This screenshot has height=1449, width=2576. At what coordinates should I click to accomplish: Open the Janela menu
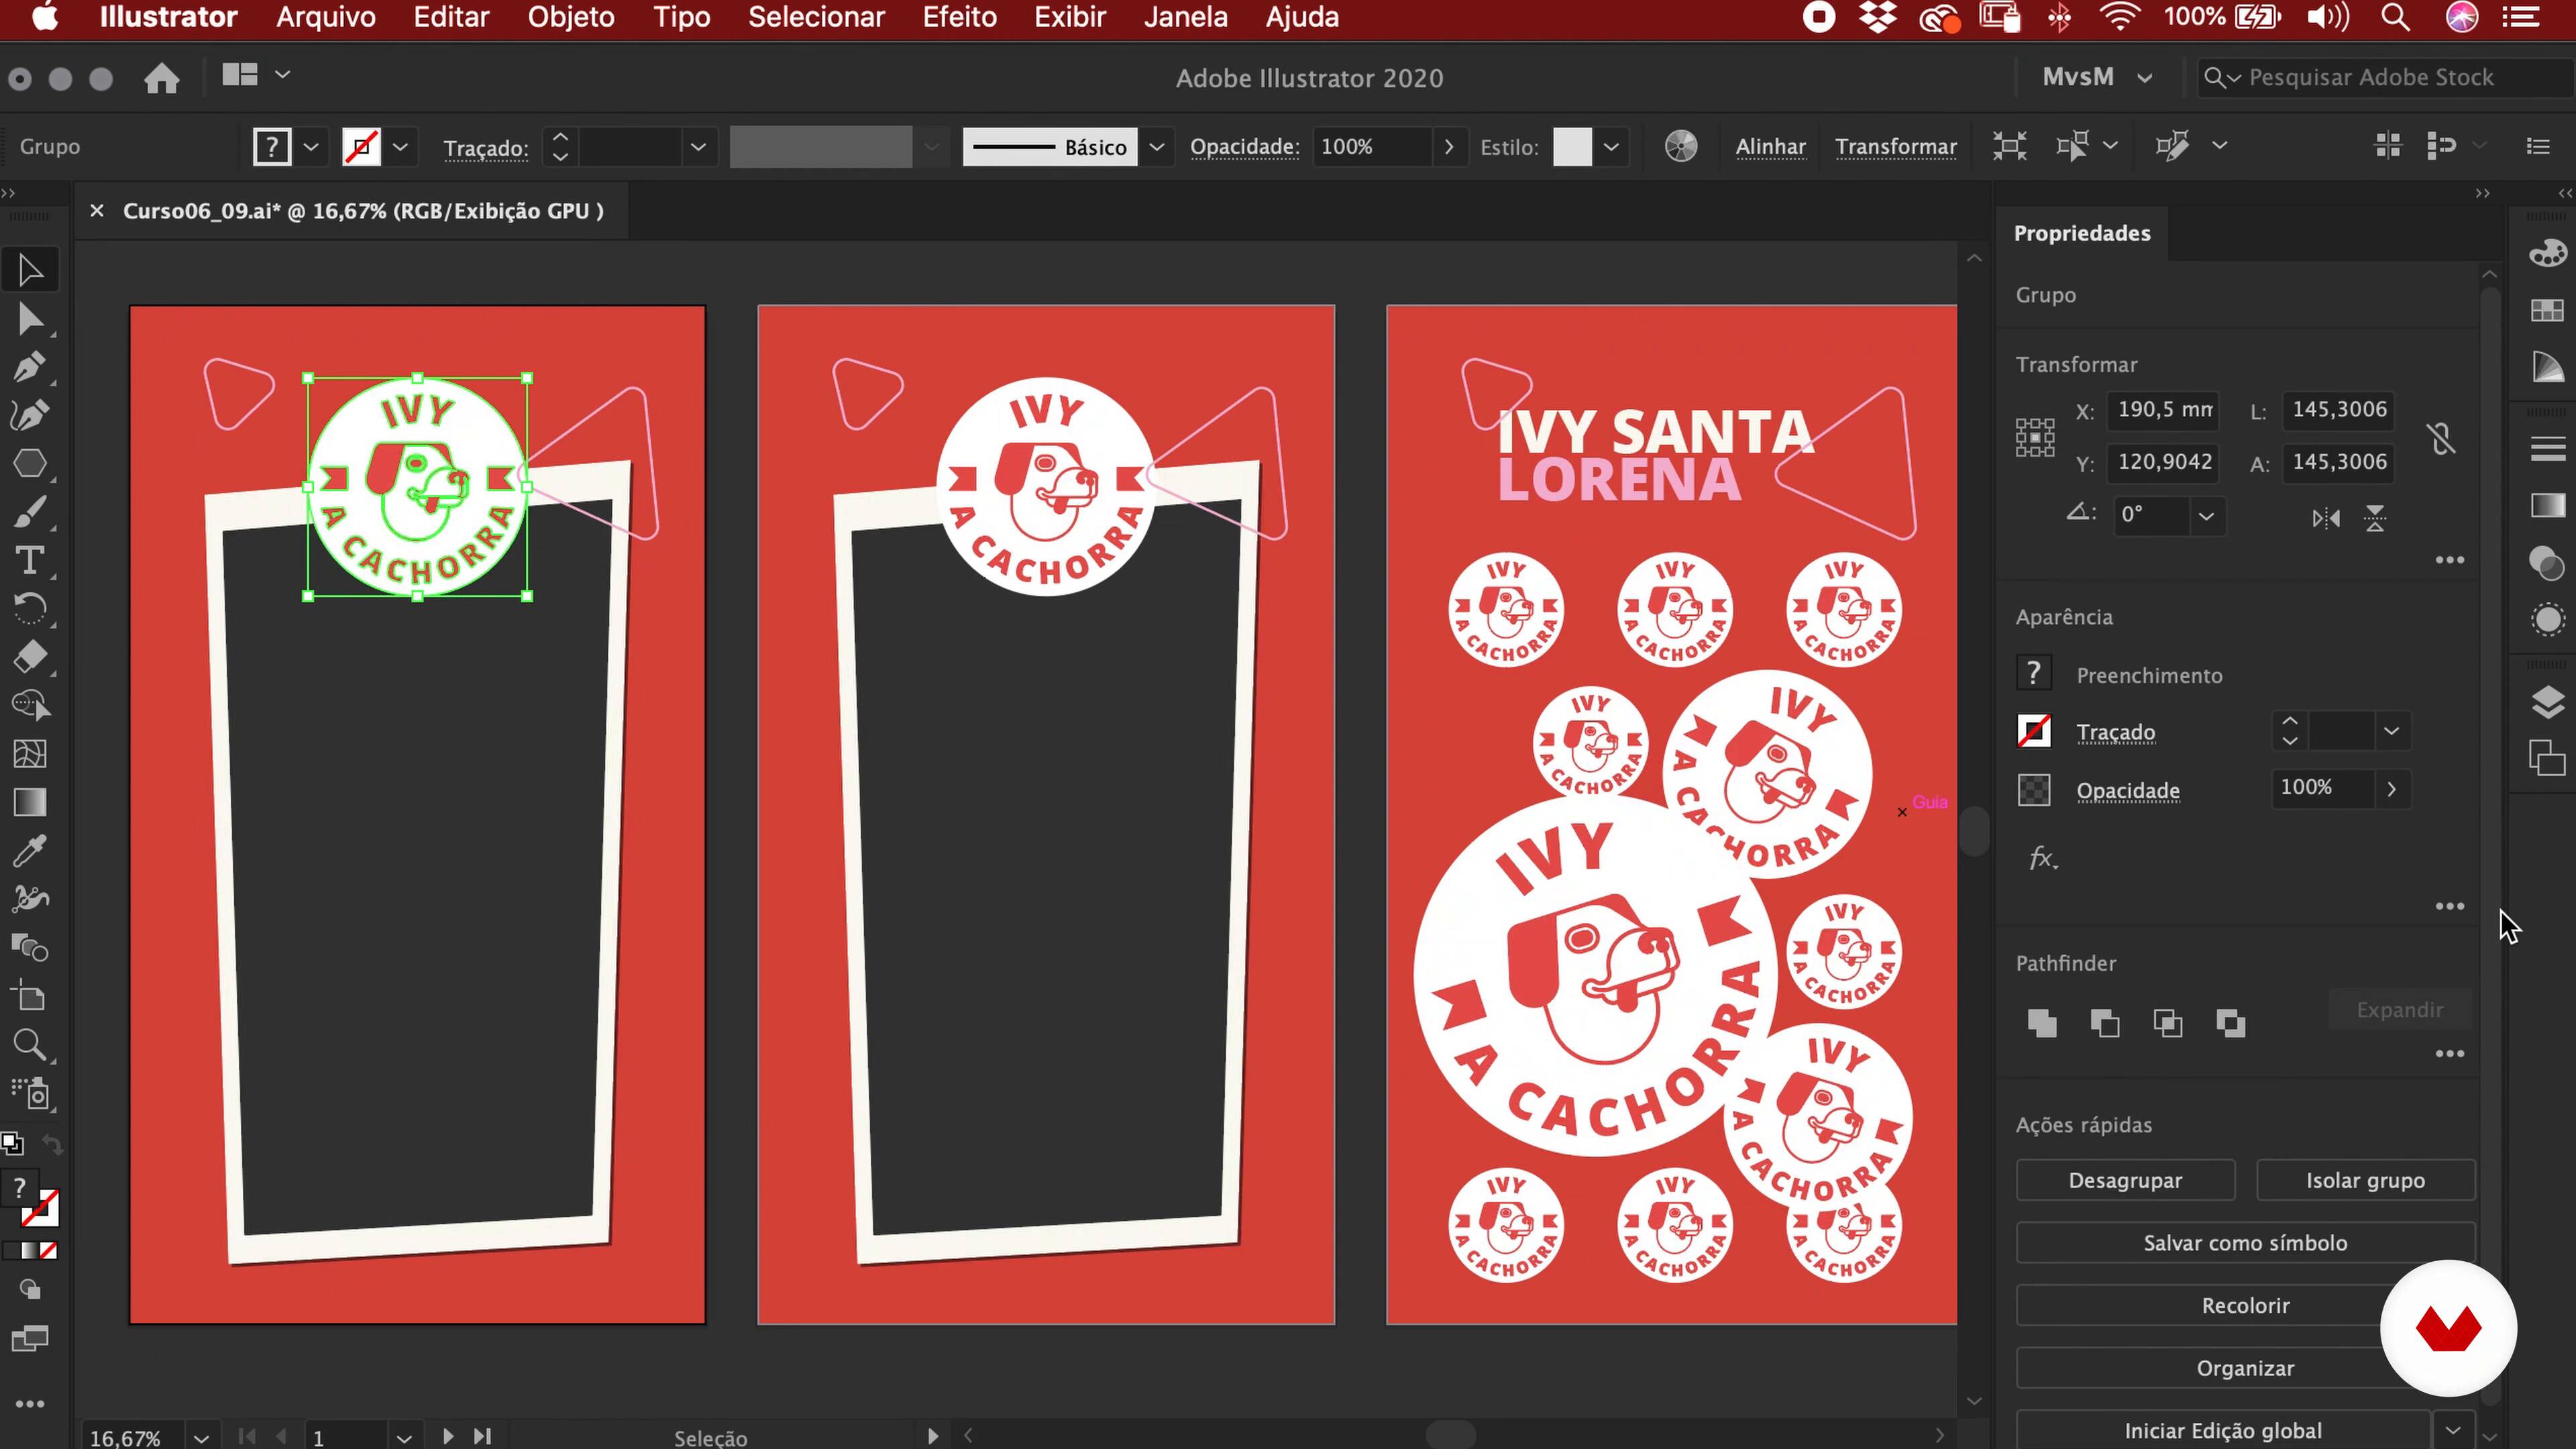click(1185, 17)
